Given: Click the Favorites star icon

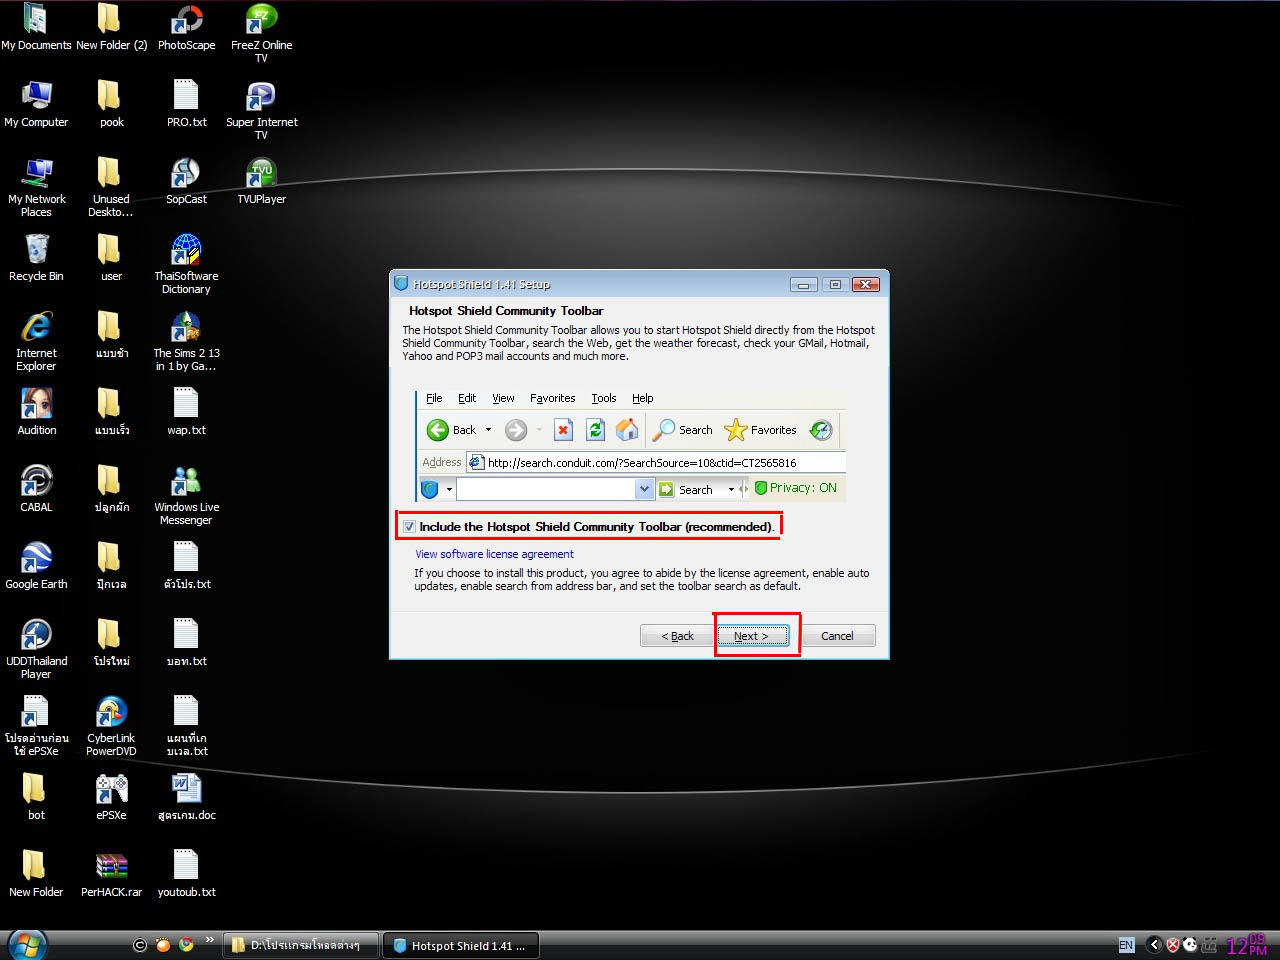Looking at the screenshot, I should (736, 430).
